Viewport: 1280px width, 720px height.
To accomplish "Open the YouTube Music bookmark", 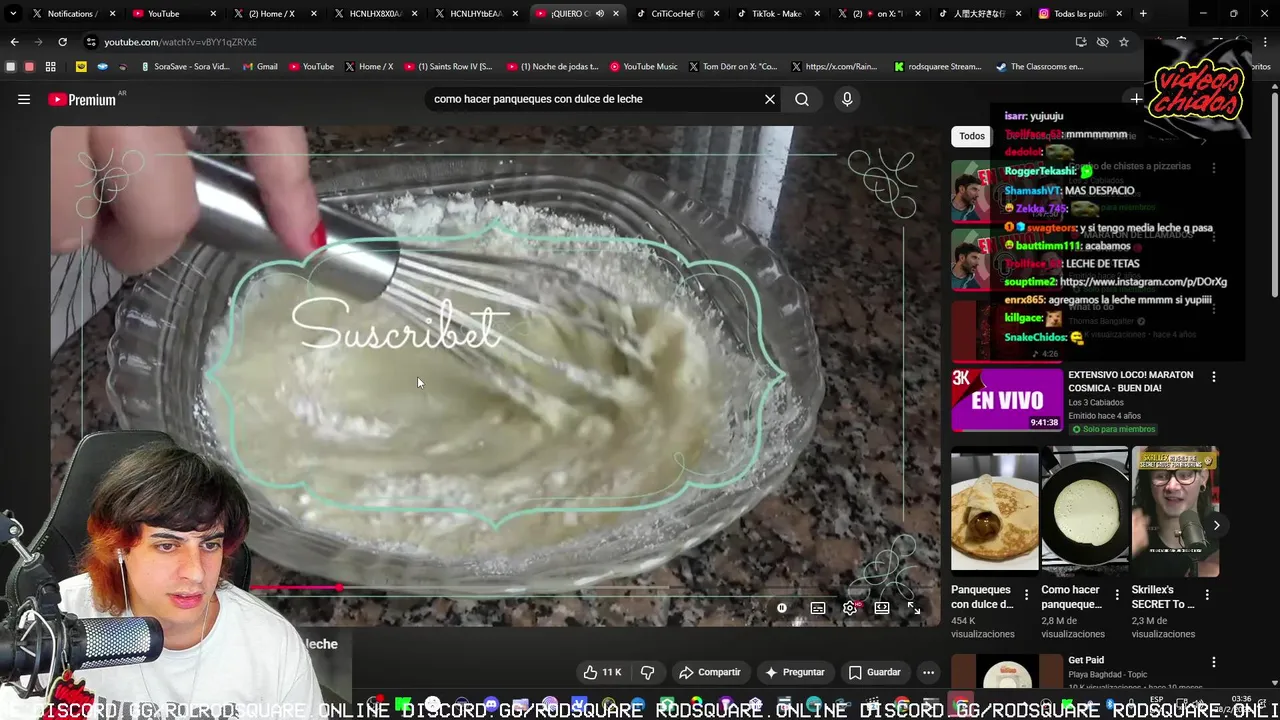I will [x=643, y=67].
